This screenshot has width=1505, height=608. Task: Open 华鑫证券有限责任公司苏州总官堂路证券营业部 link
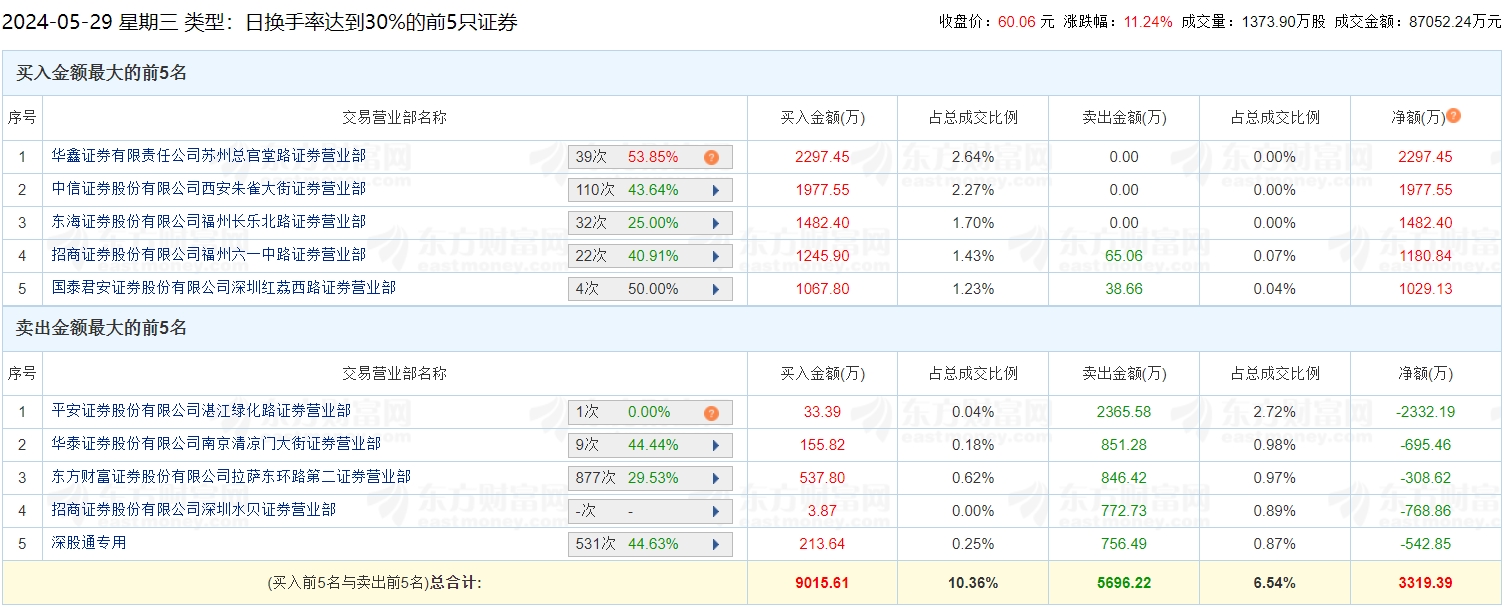(209, 156)
